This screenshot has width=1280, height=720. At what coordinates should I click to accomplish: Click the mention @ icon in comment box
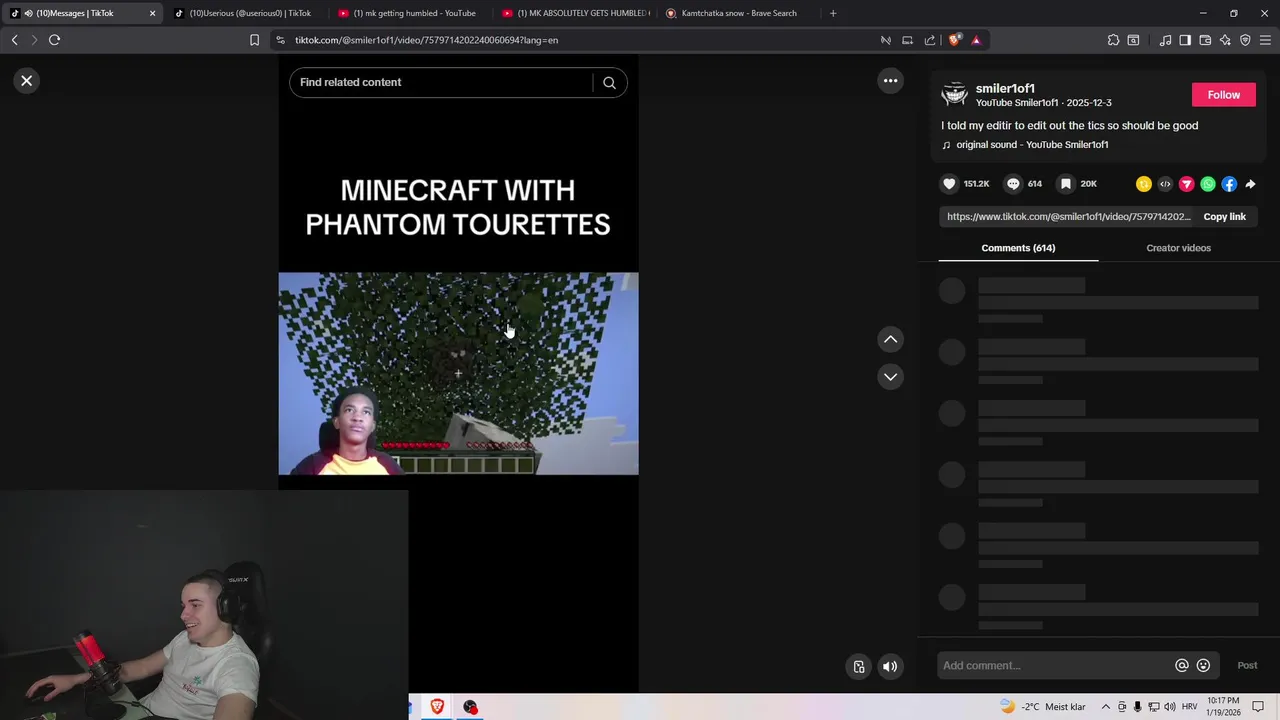point(1182,666)
